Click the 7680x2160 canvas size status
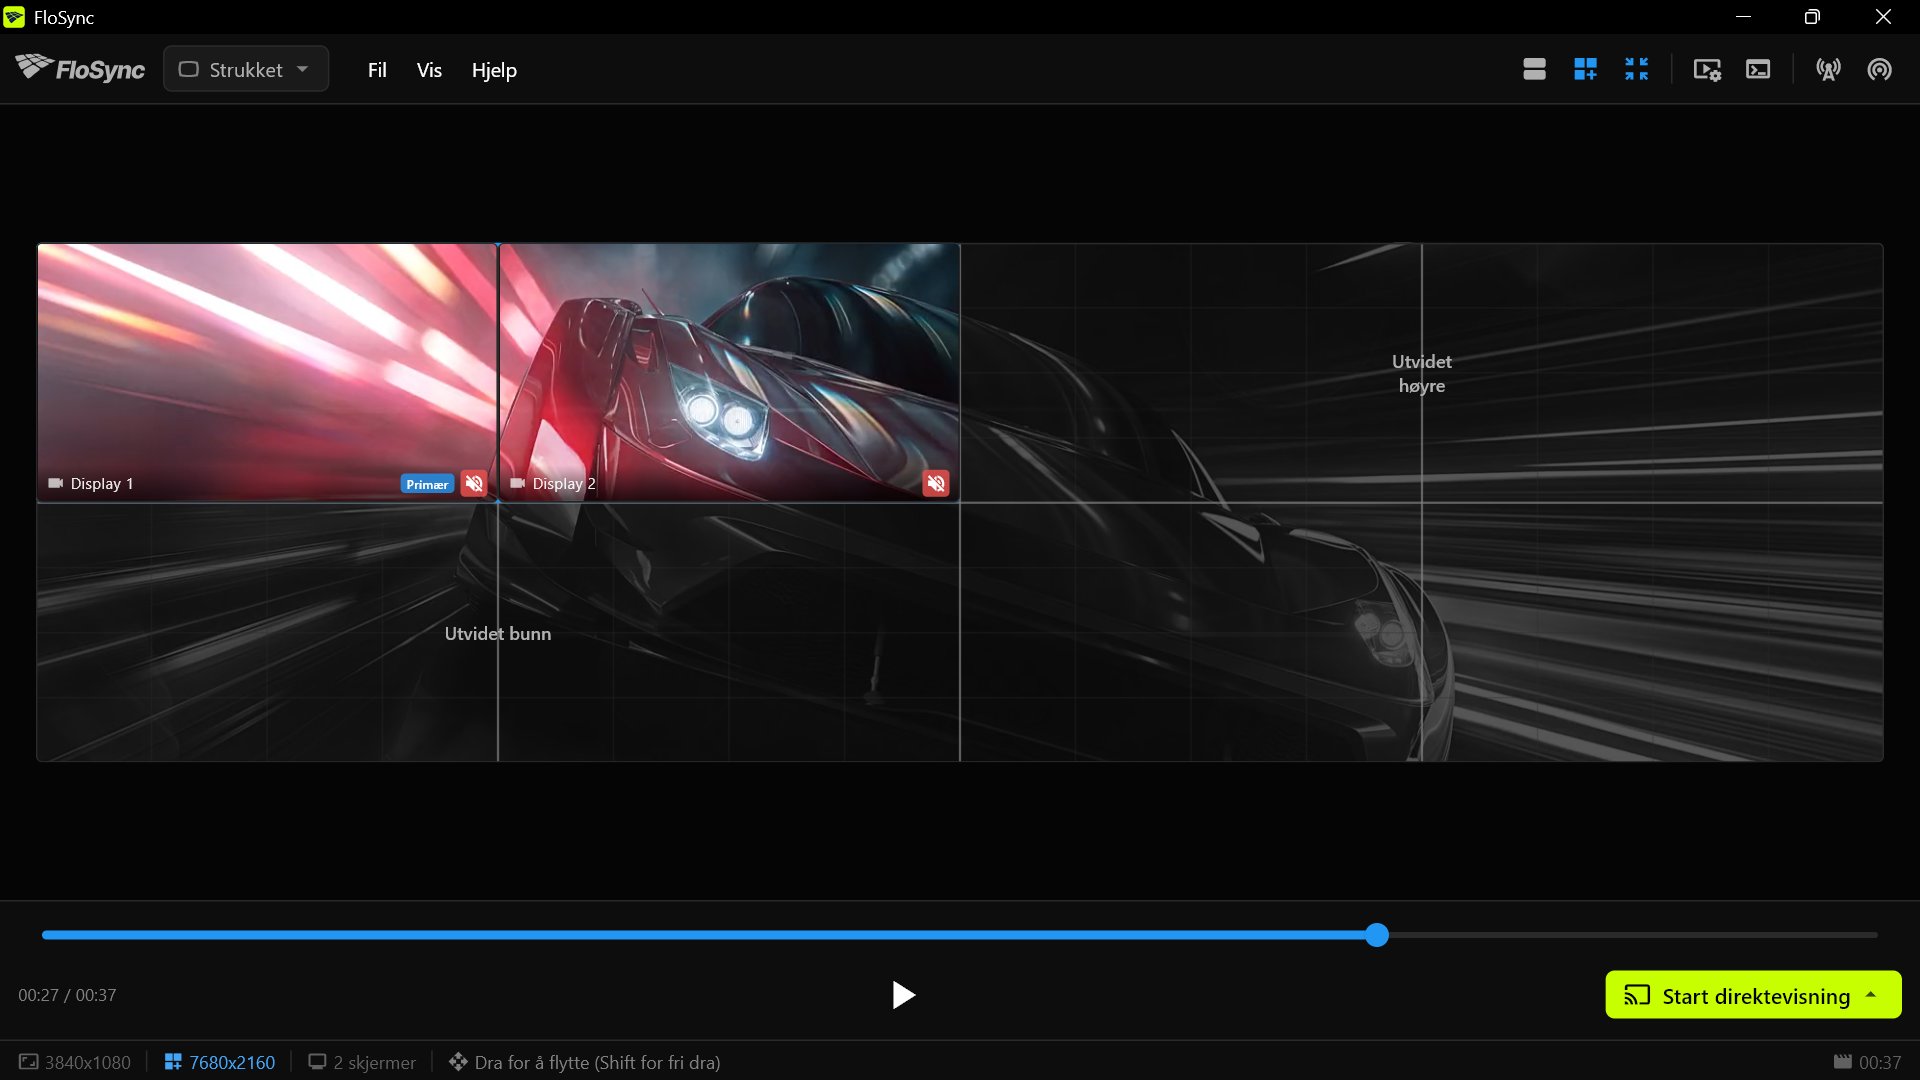The image size is (1920, 1080). tap(220, 1062)
